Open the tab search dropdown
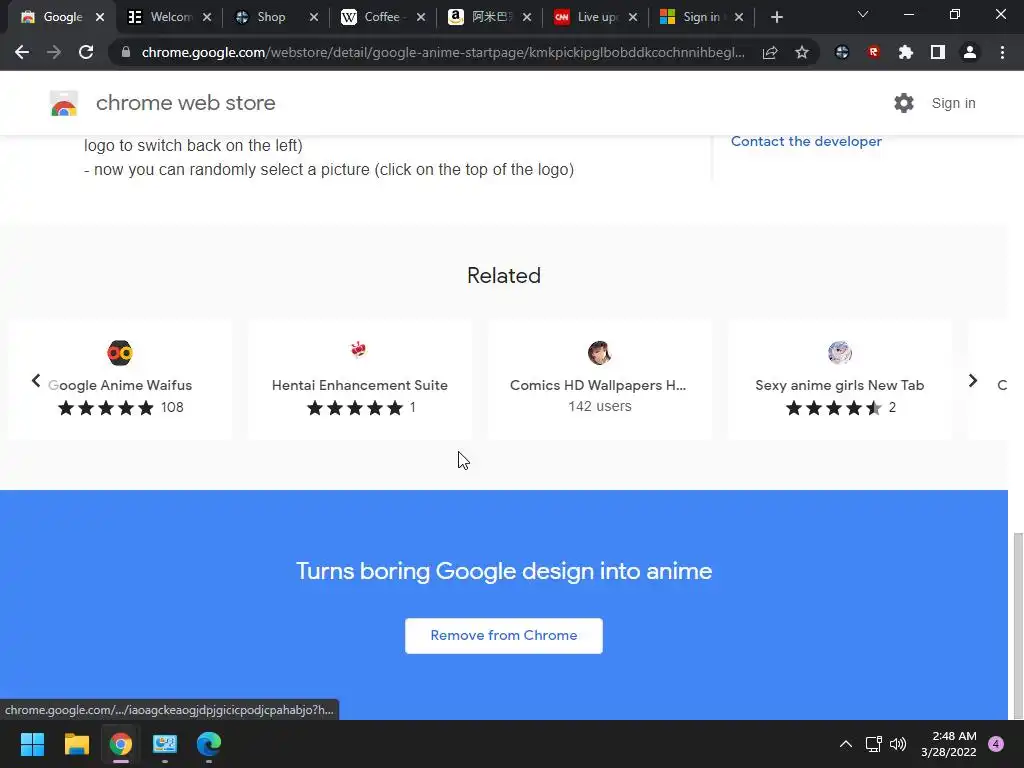Viewport: 1024px width, 768px height. click(863, 14)
